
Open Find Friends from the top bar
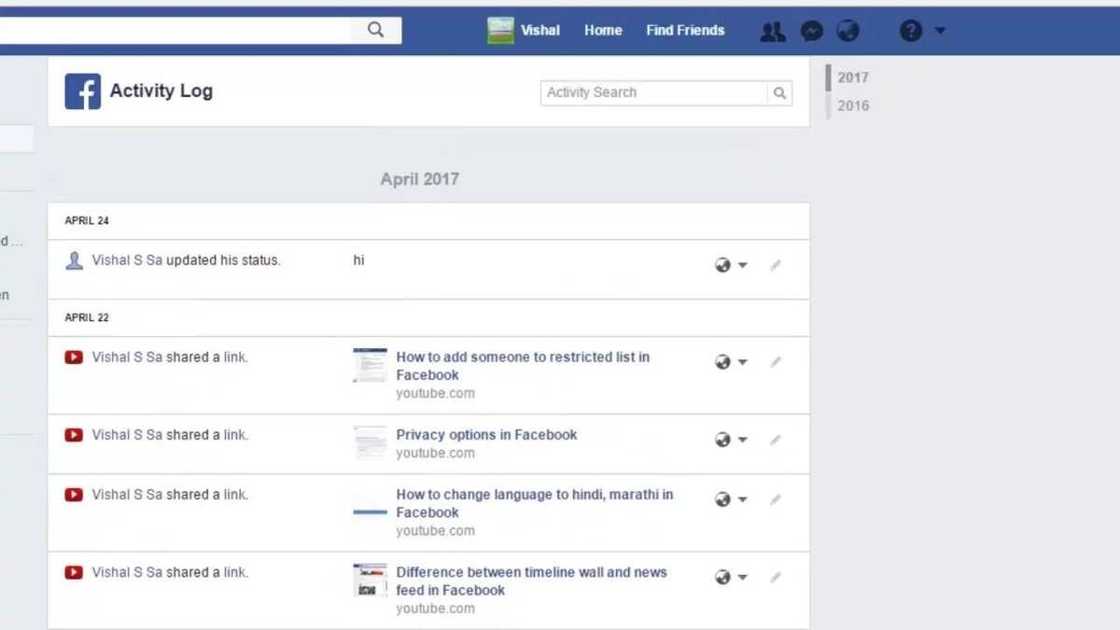pyautogui.click(x=685, y=30)
